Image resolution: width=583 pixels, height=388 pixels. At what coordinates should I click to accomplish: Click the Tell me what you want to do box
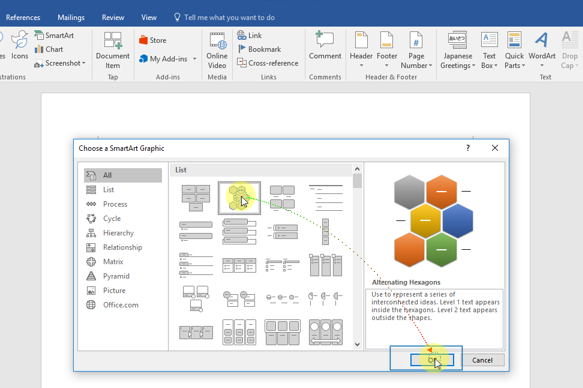point(225,17)
